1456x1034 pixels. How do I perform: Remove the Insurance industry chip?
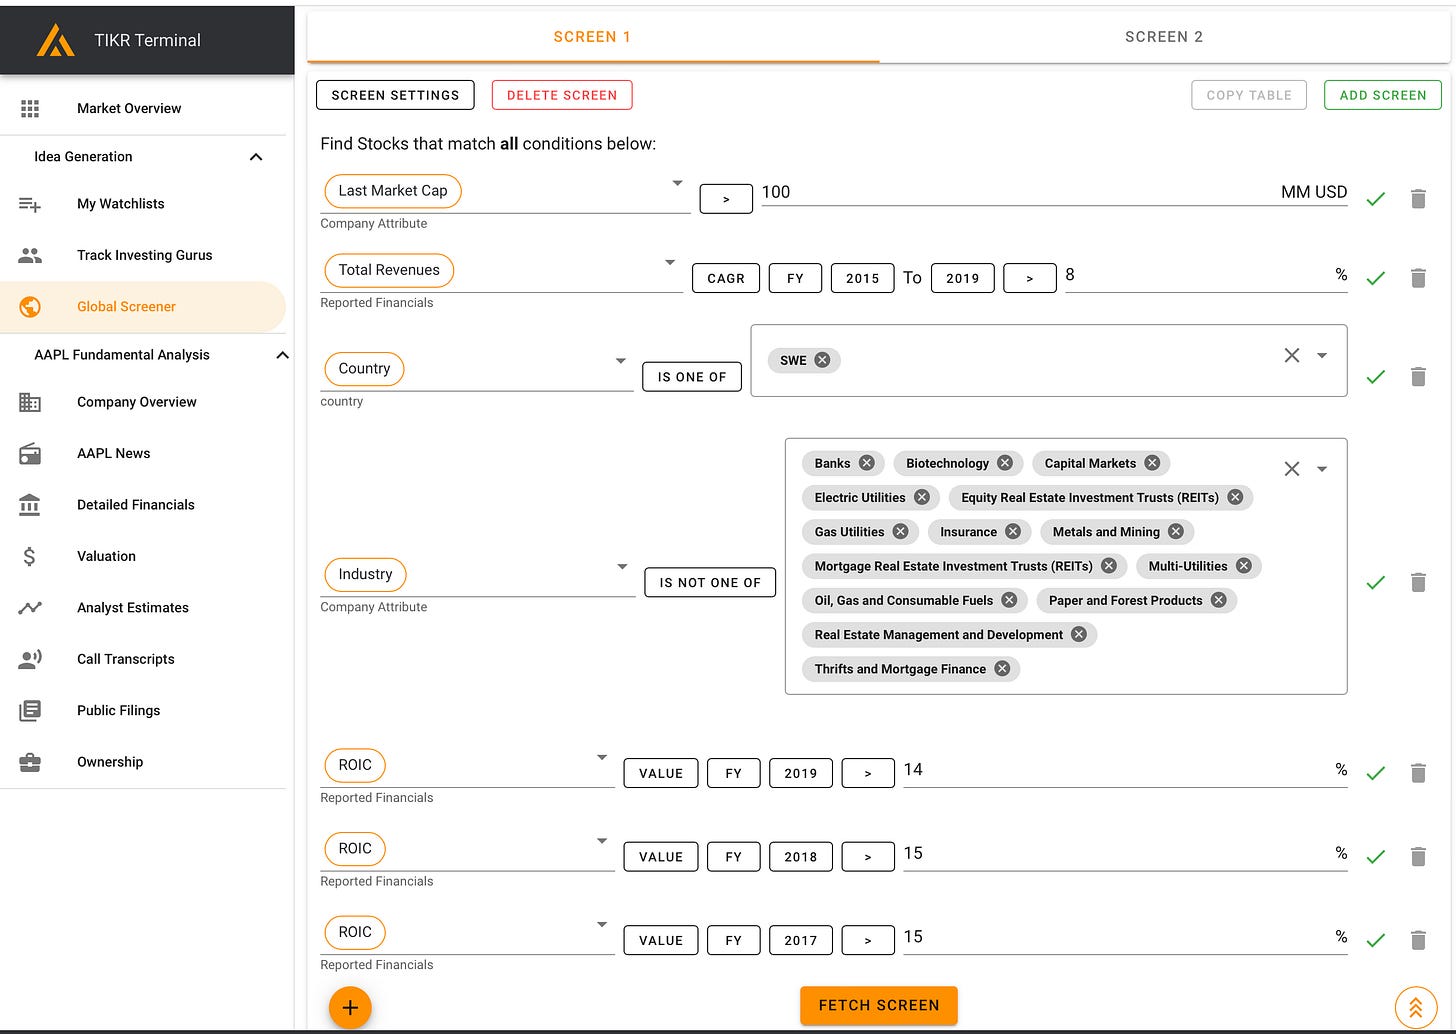[1013, 532]
